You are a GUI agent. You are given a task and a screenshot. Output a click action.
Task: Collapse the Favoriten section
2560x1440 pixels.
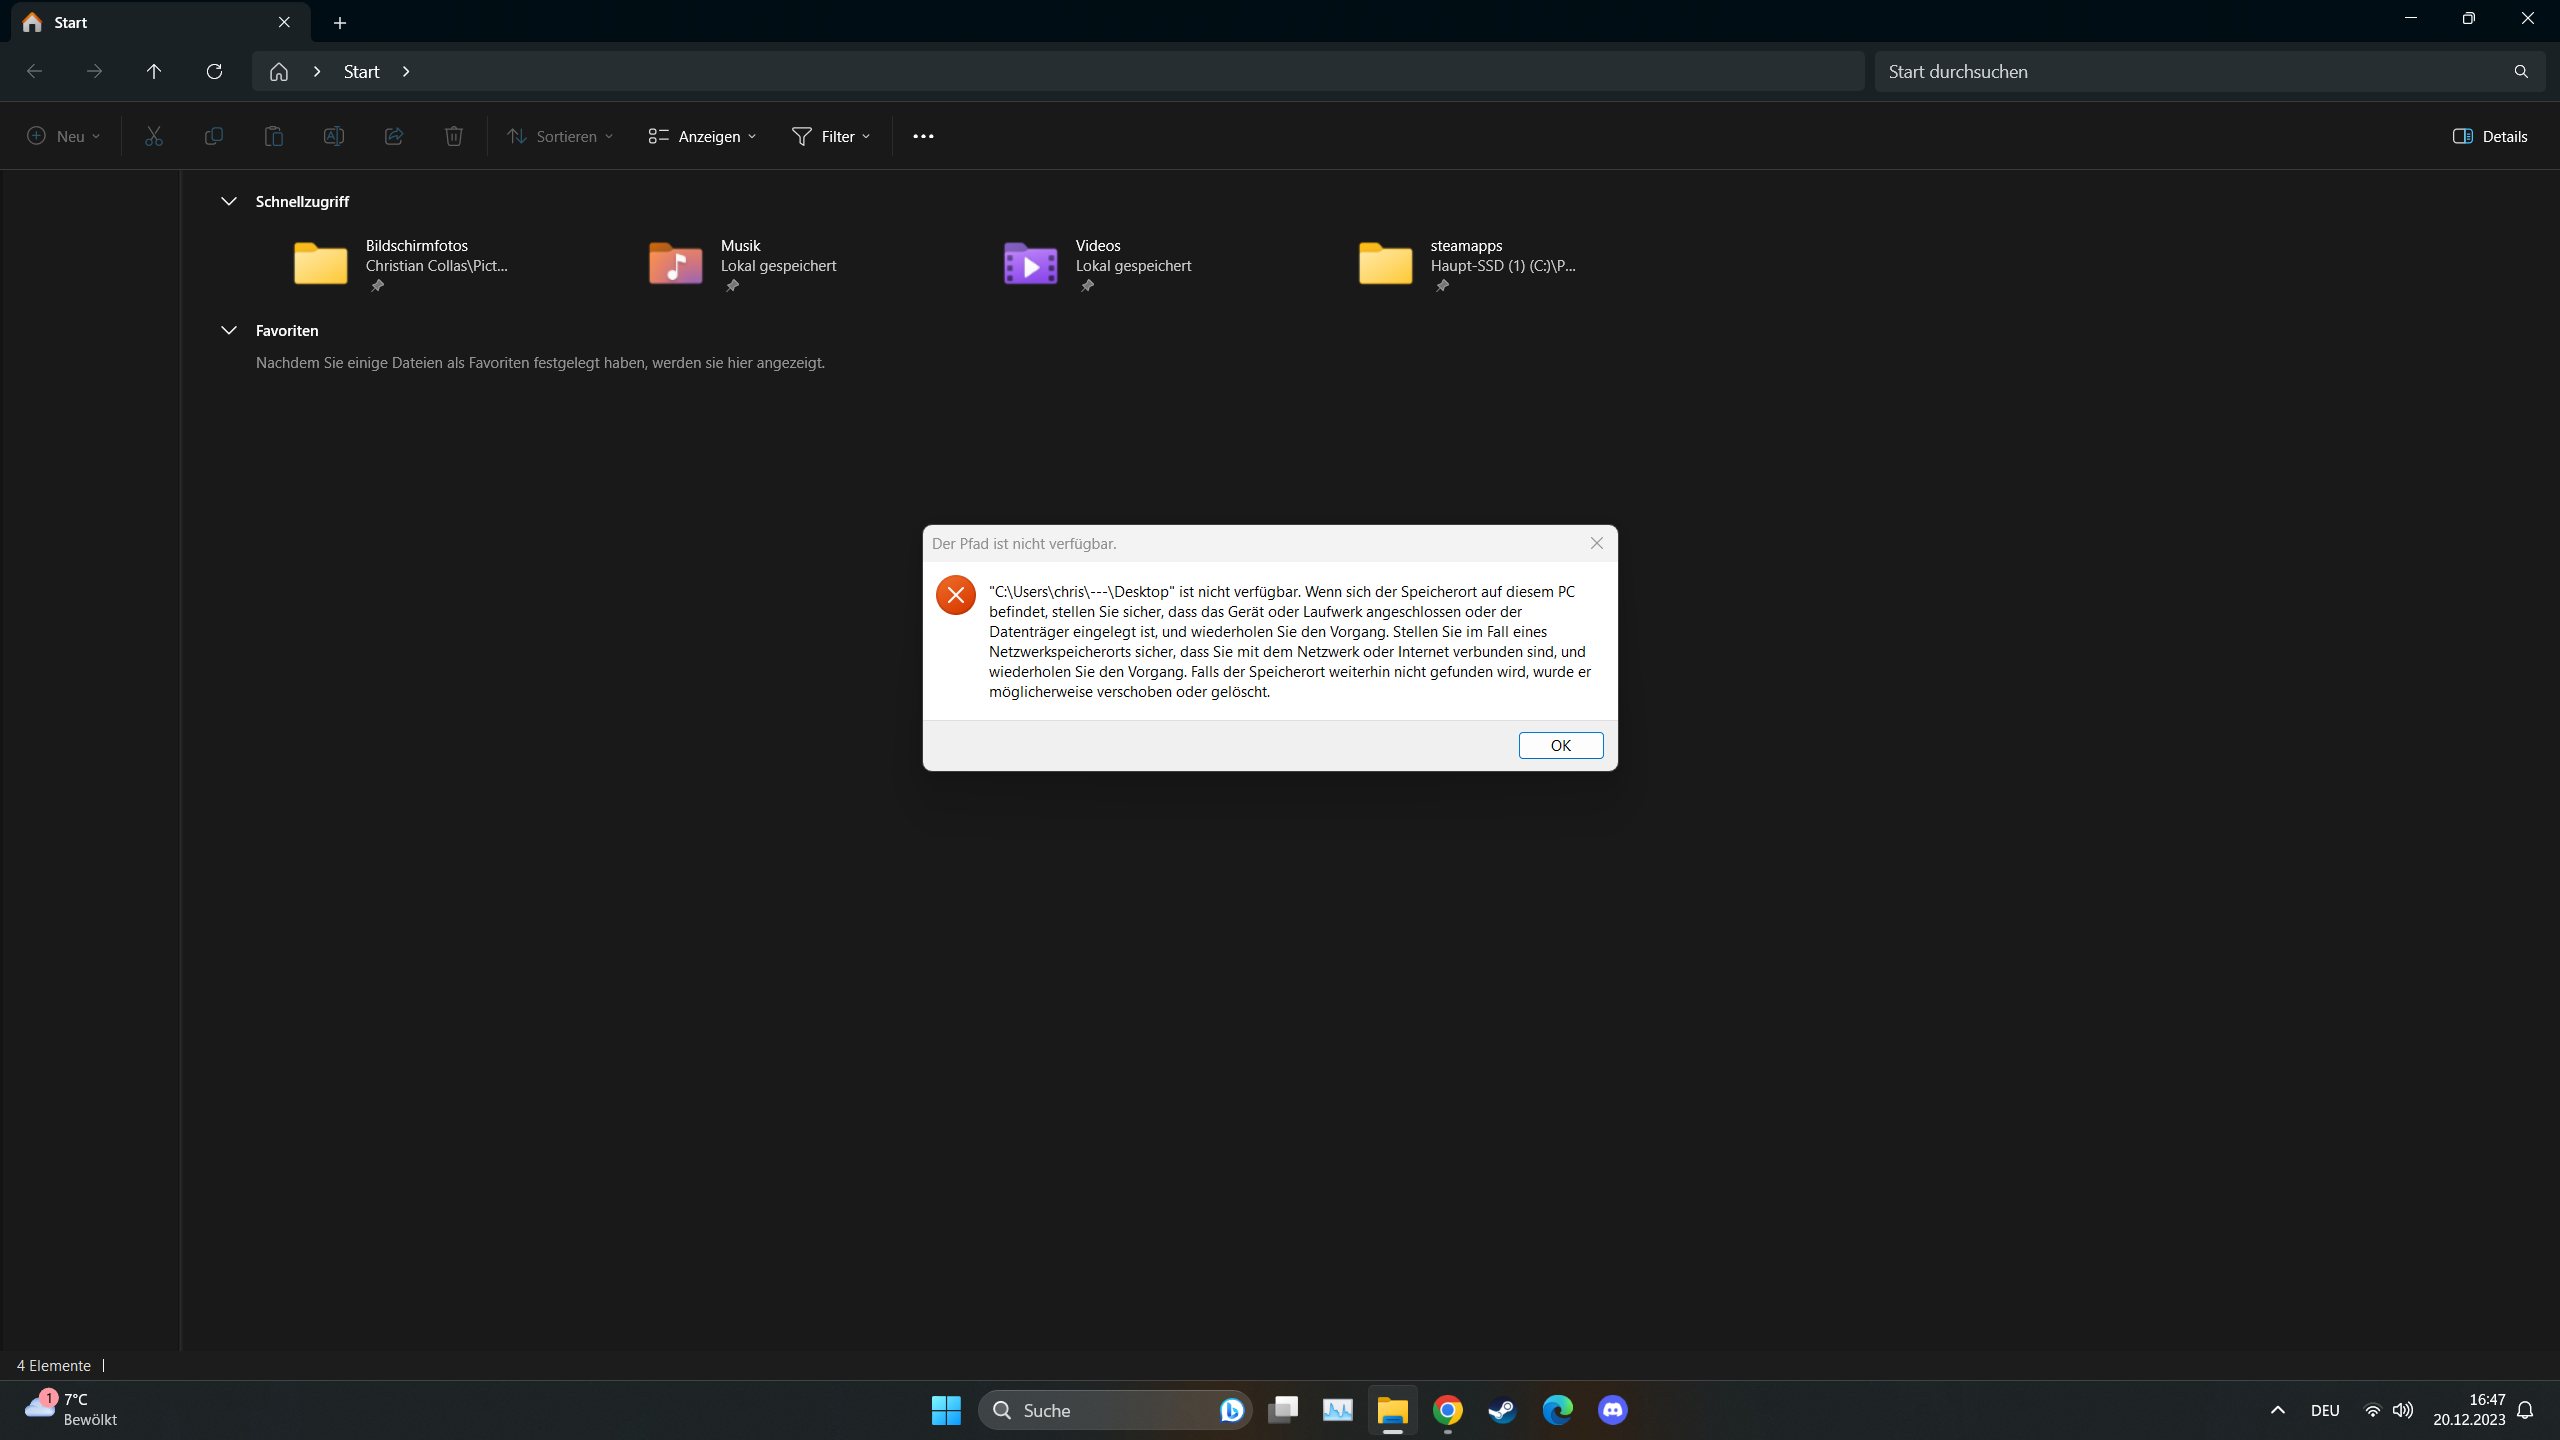(x=228, y=330)
